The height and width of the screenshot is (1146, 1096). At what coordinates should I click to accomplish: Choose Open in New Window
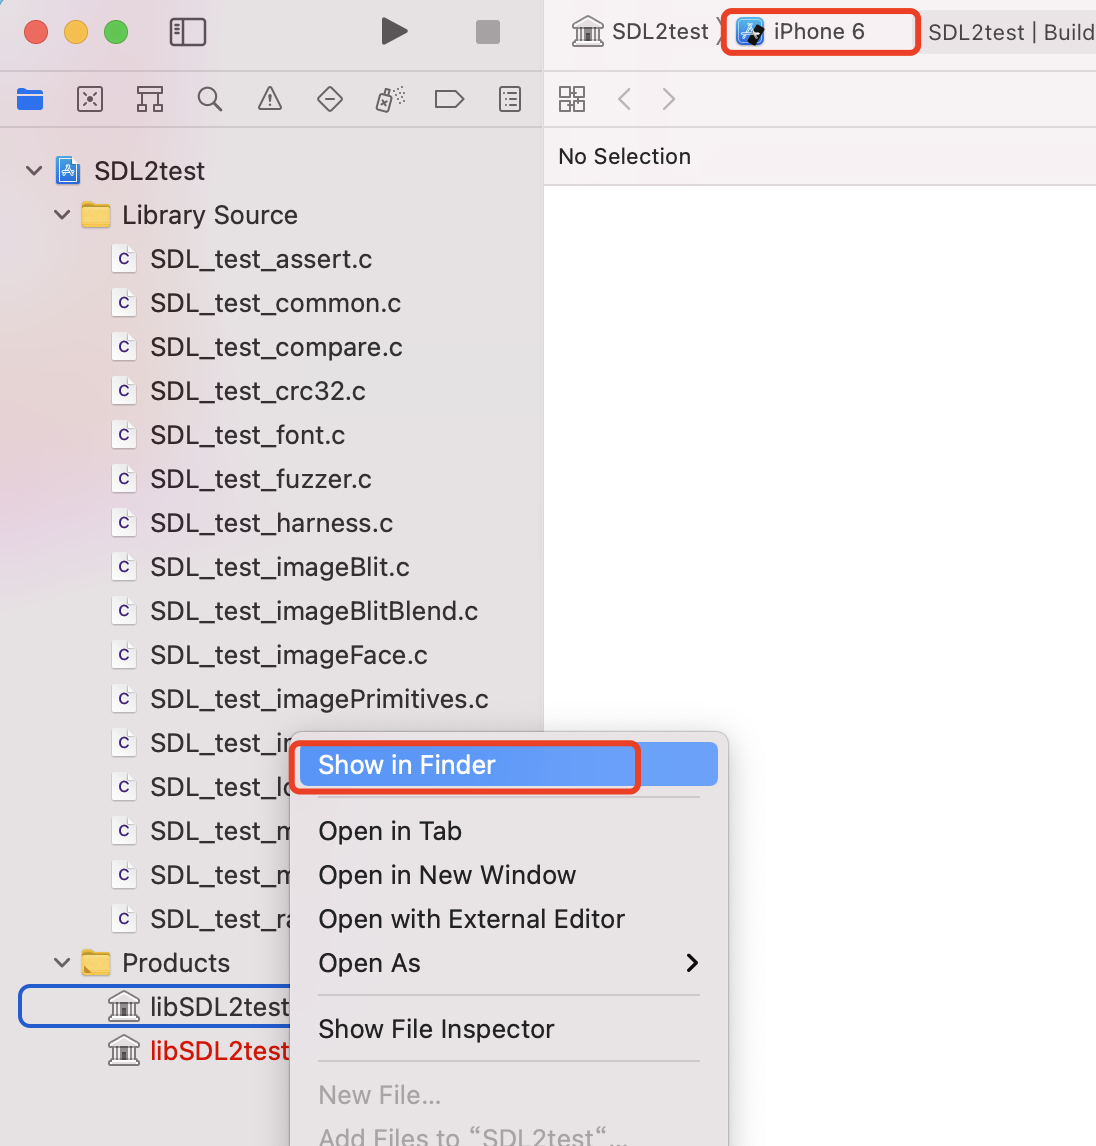point(446,875)
